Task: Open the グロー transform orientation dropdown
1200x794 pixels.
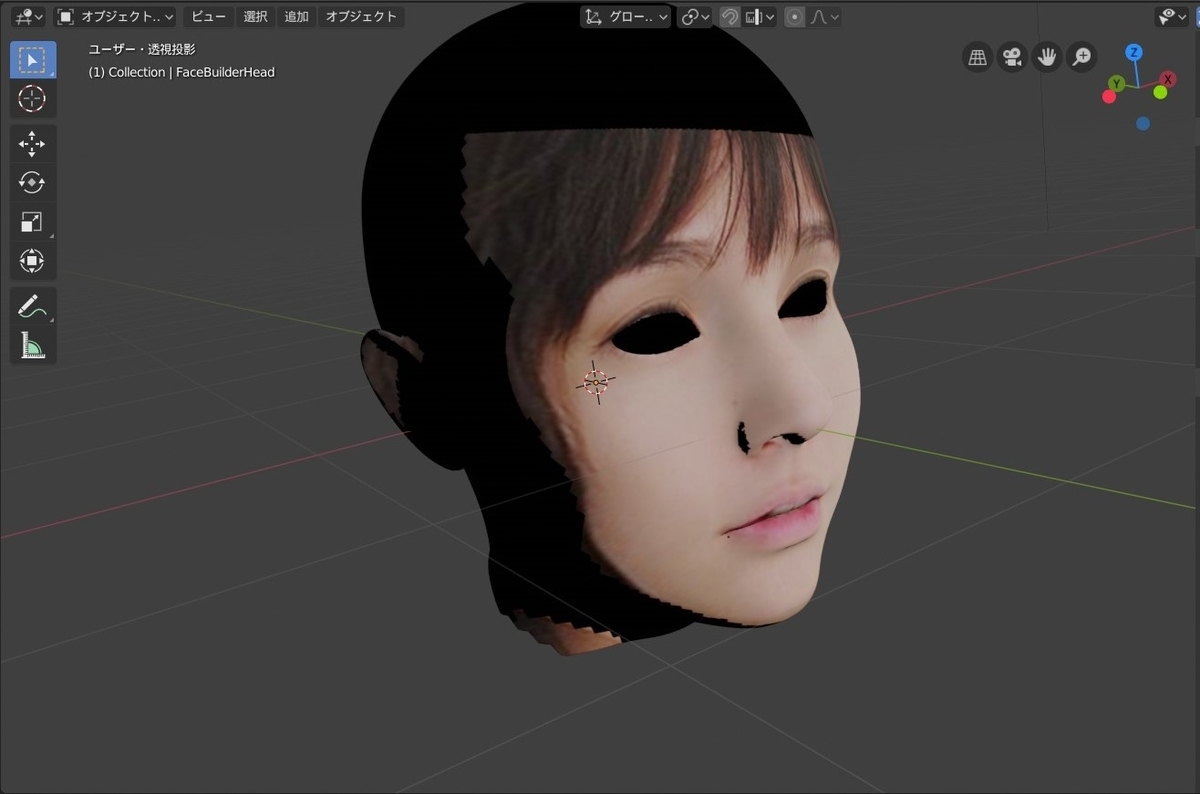Action: 626,17
